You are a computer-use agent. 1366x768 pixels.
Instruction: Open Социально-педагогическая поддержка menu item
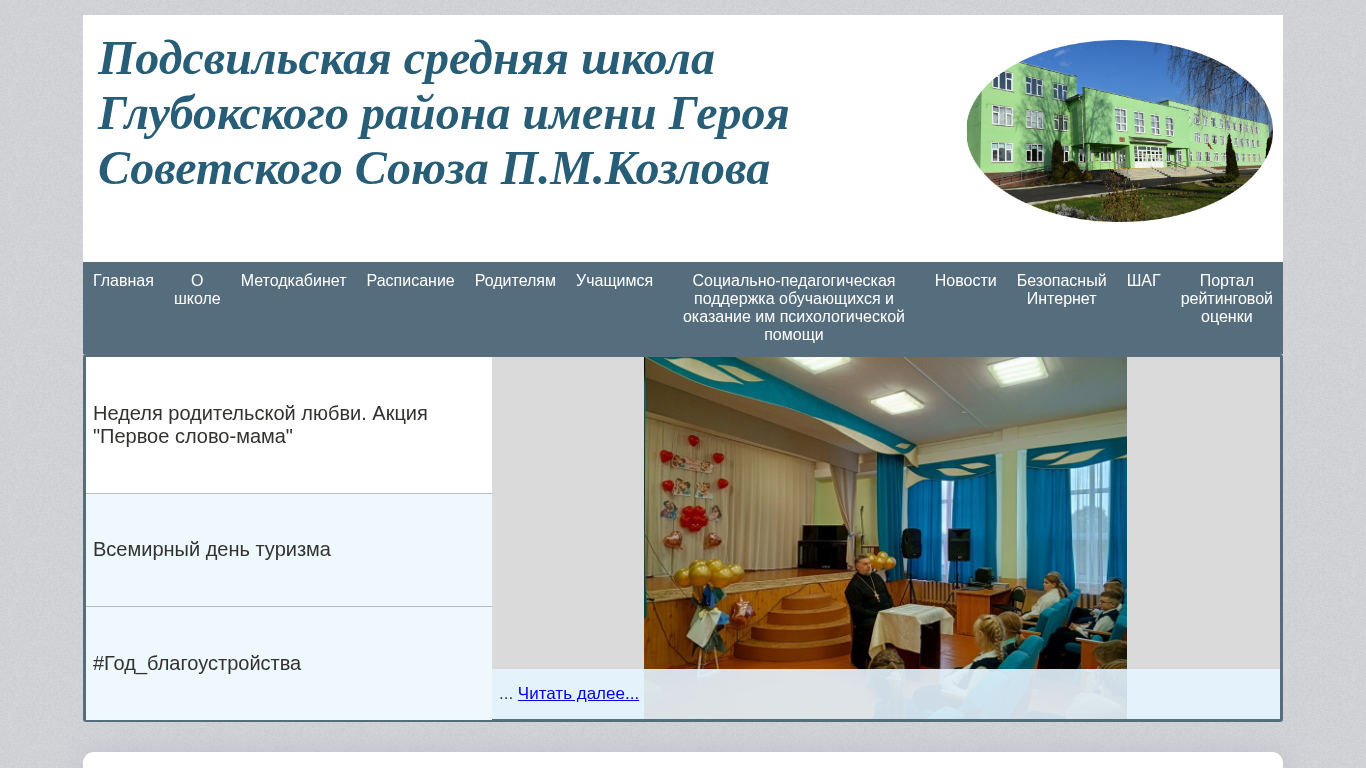[794, 308]
